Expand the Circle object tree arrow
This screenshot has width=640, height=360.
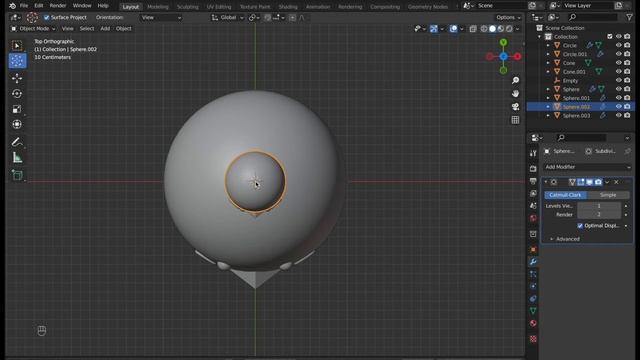(548, 45)
